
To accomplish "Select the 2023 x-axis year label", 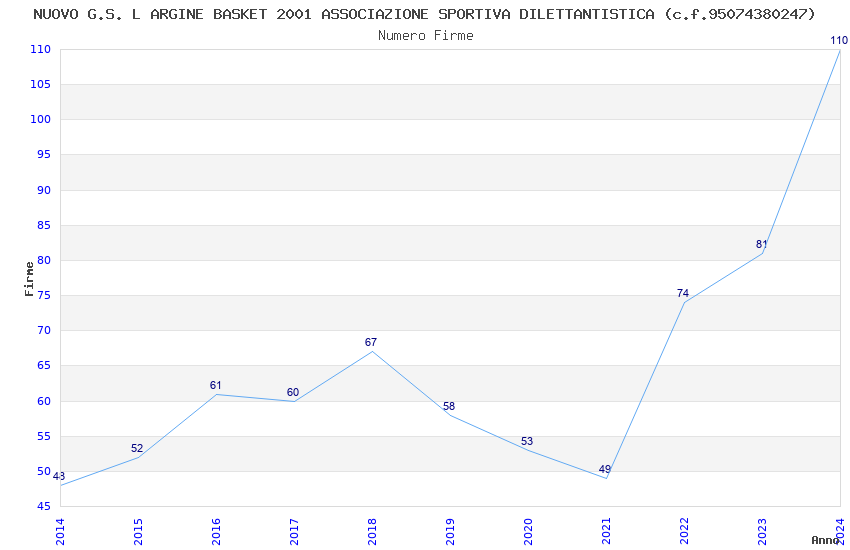I will pyautogui.click(x=763, y=531).
